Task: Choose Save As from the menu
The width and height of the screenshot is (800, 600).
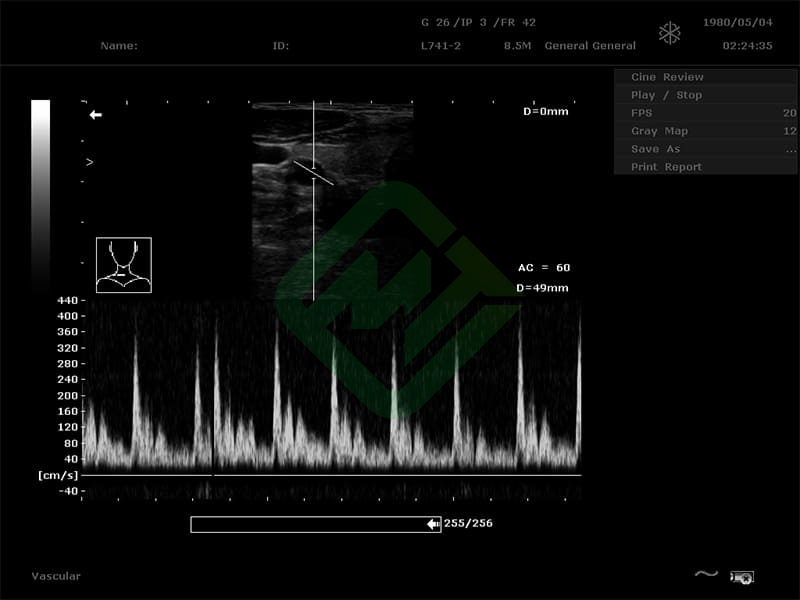Action: point(705,149)
